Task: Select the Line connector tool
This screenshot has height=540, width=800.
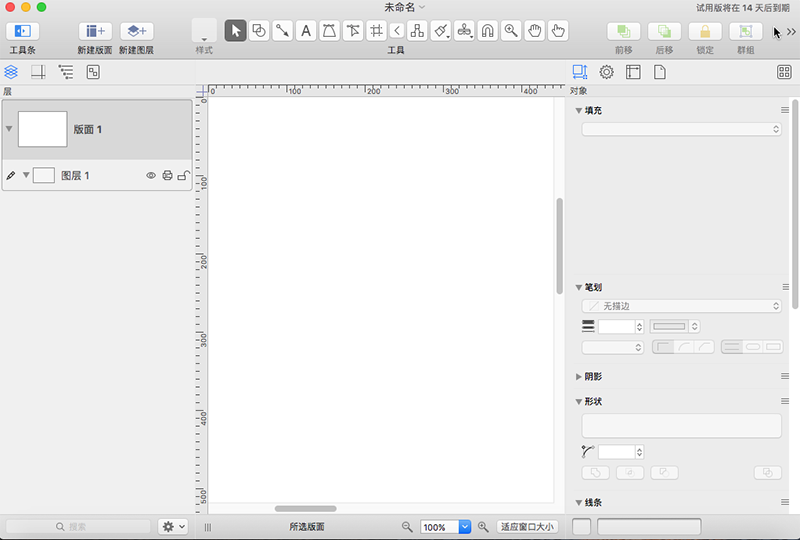Action: point(282,31)
